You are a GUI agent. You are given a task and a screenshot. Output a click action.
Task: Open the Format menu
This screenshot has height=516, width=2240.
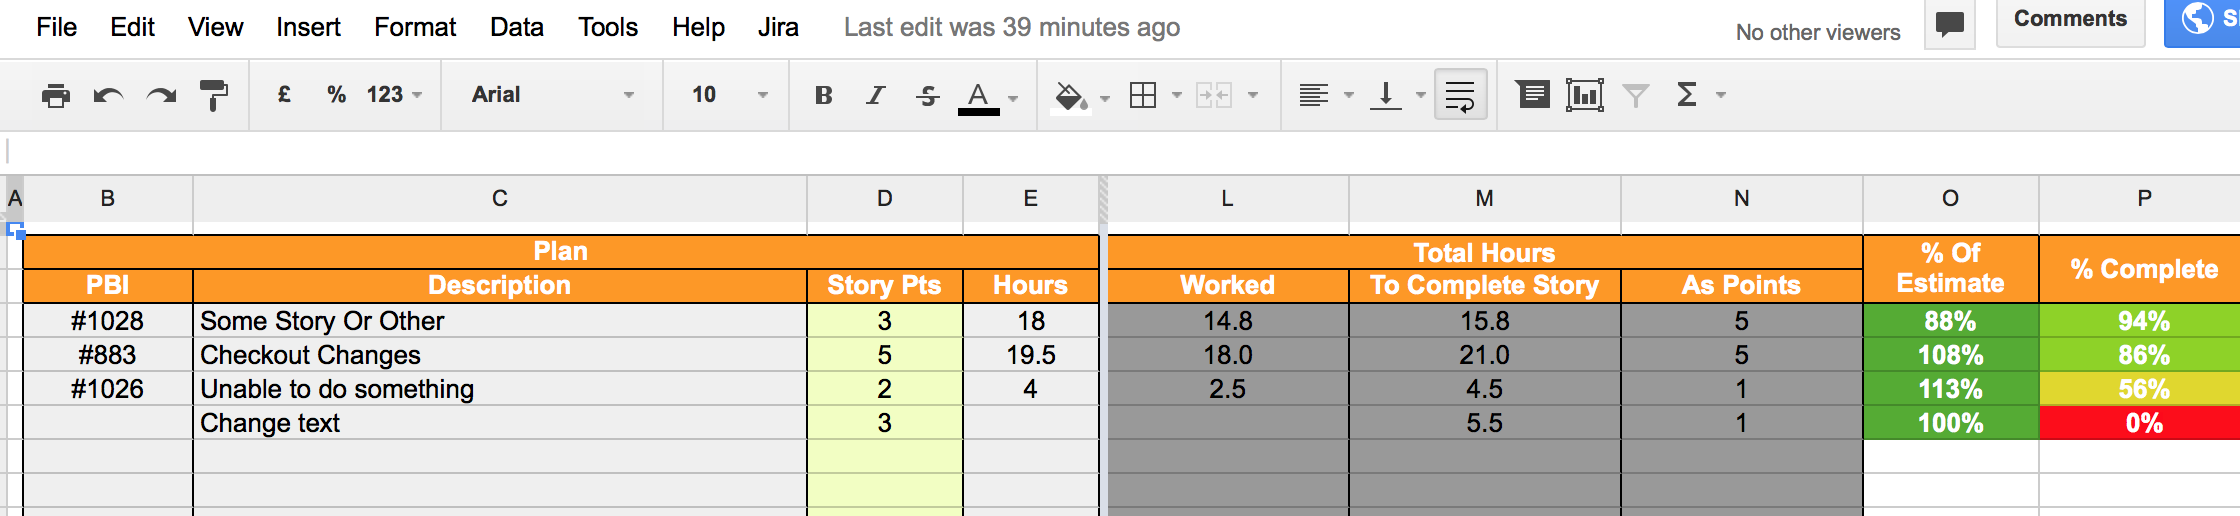click(415, 27)
